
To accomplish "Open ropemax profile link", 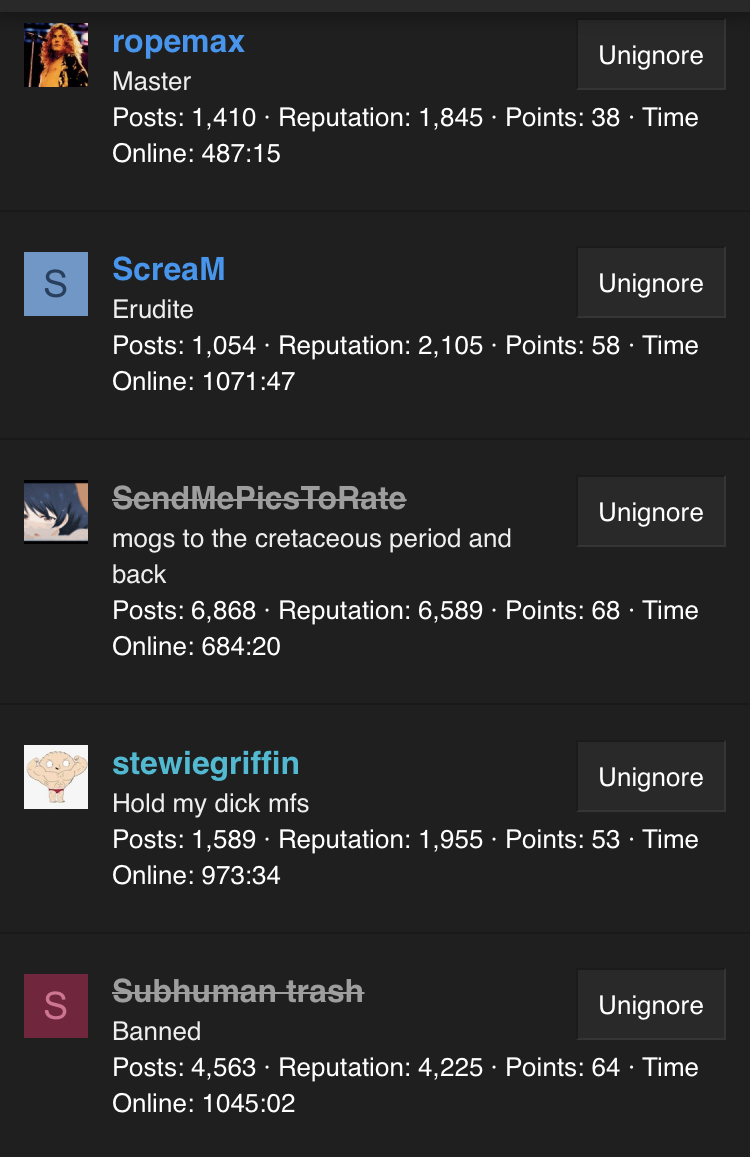I will 178,42.
